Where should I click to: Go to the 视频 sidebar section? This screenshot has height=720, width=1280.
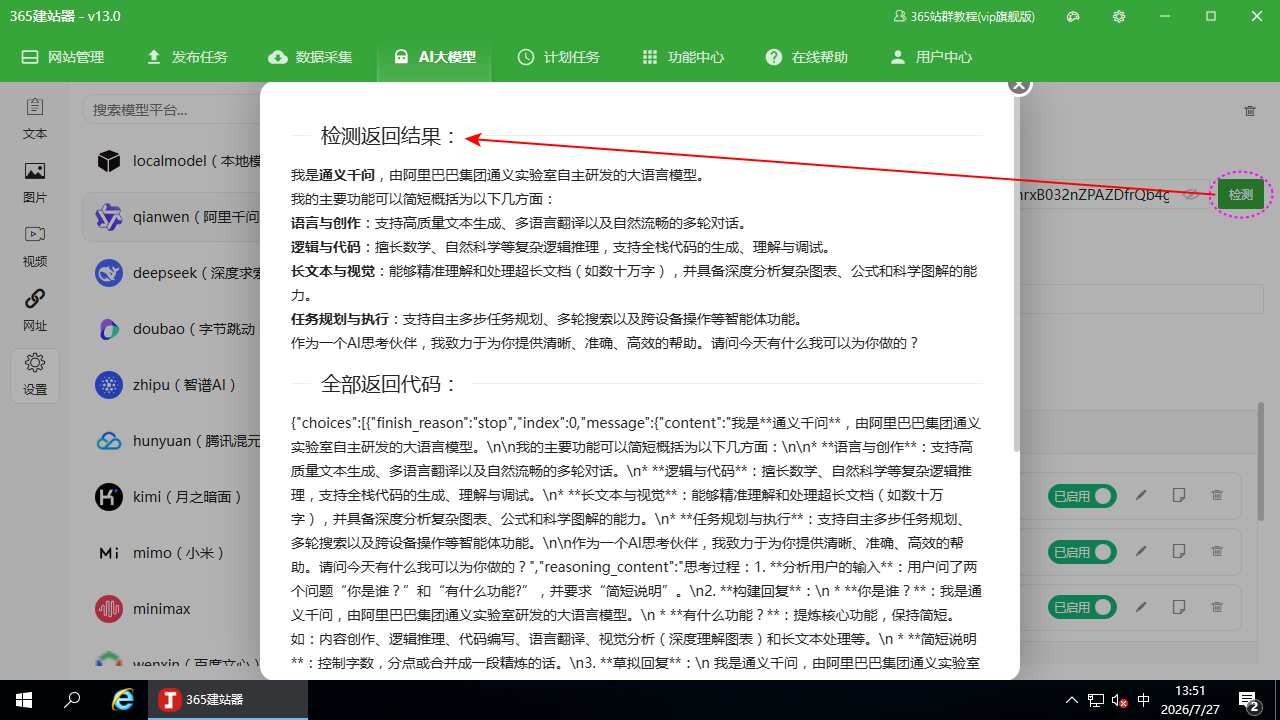pyautogui.click(x=35, y=247)
